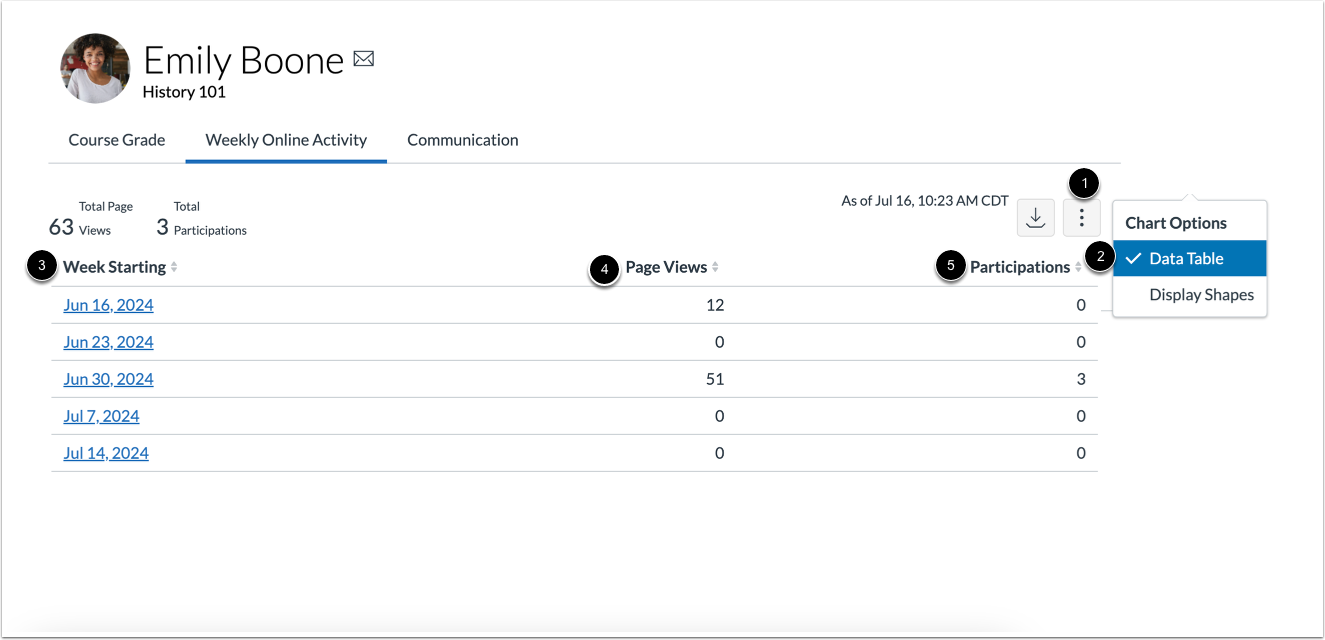1325x640 pixels.
Task: Click the download report icon
Action: point(1035,217)
